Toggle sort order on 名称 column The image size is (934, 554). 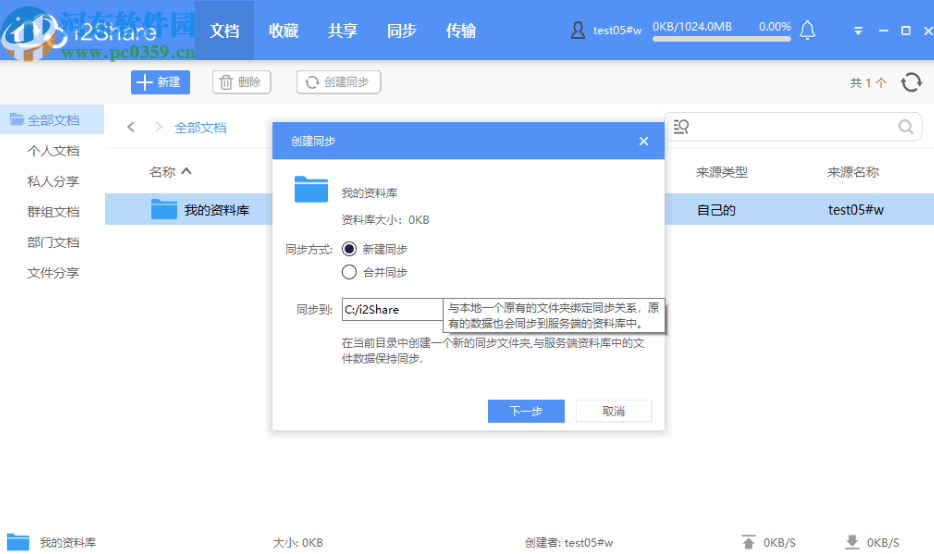186,172
